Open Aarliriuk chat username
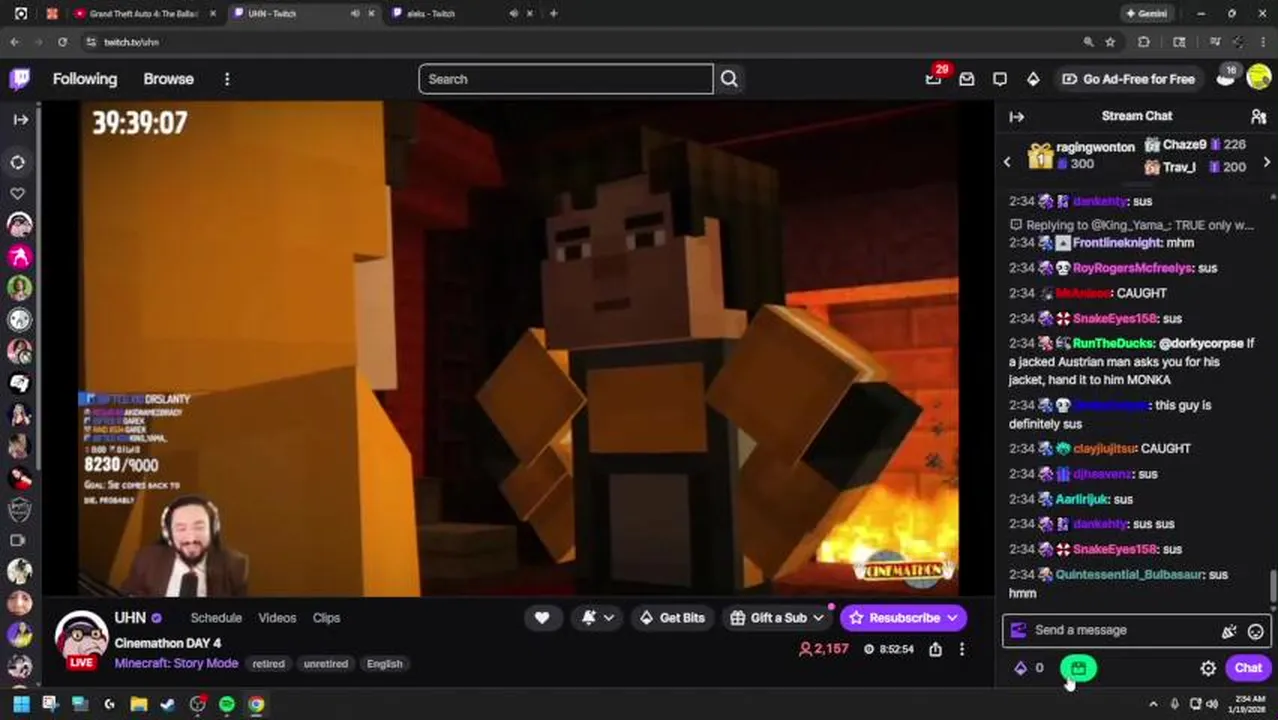Viewport: 1278px width, 720px height. (x=1081, y=499)
